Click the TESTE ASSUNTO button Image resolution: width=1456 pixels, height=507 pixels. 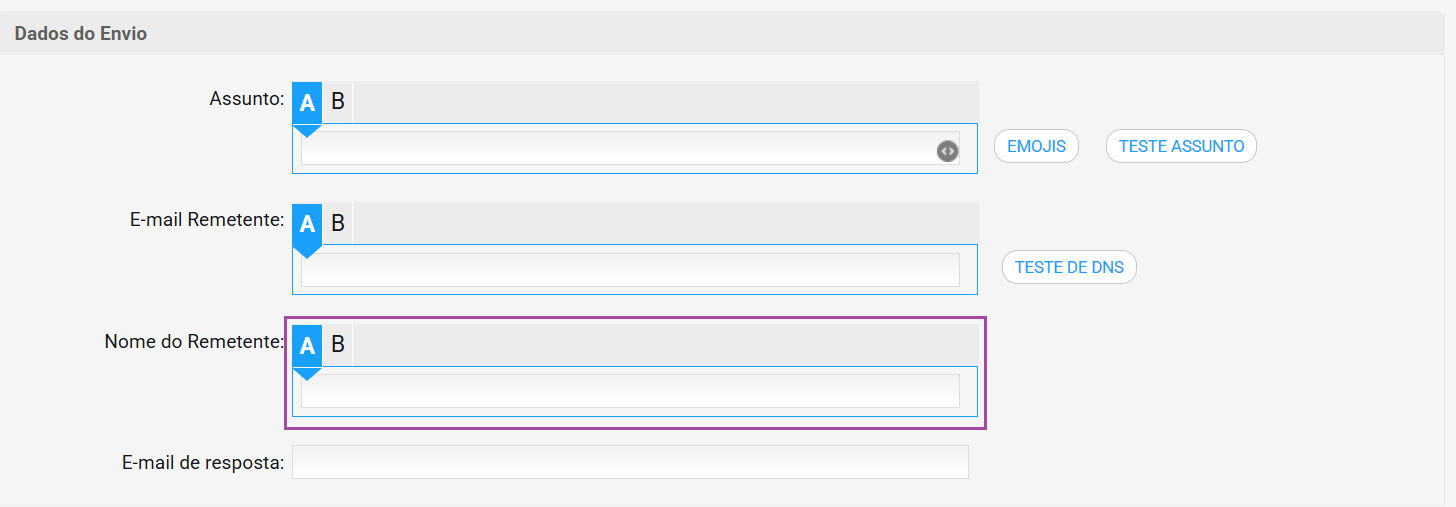1181,146
